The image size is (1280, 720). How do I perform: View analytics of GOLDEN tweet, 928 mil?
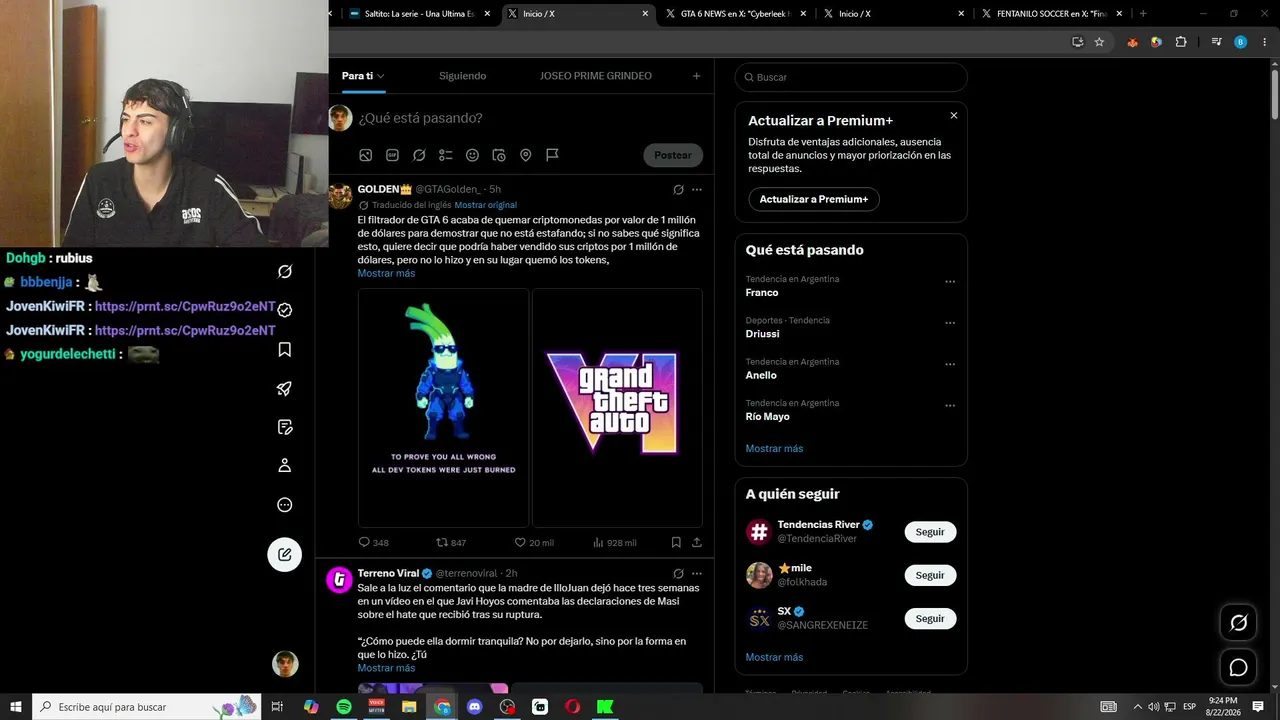[614, 542]
